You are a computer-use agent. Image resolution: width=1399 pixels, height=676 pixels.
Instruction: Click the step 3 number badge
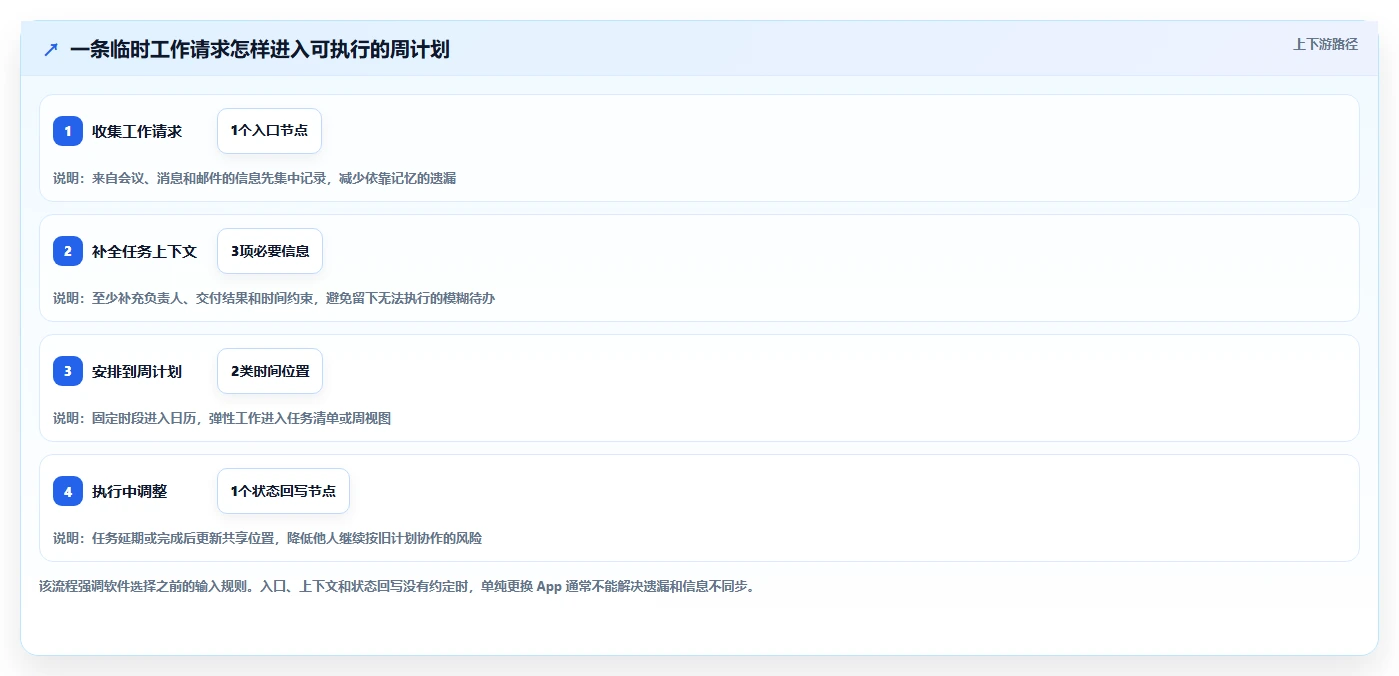pos(68,371)
